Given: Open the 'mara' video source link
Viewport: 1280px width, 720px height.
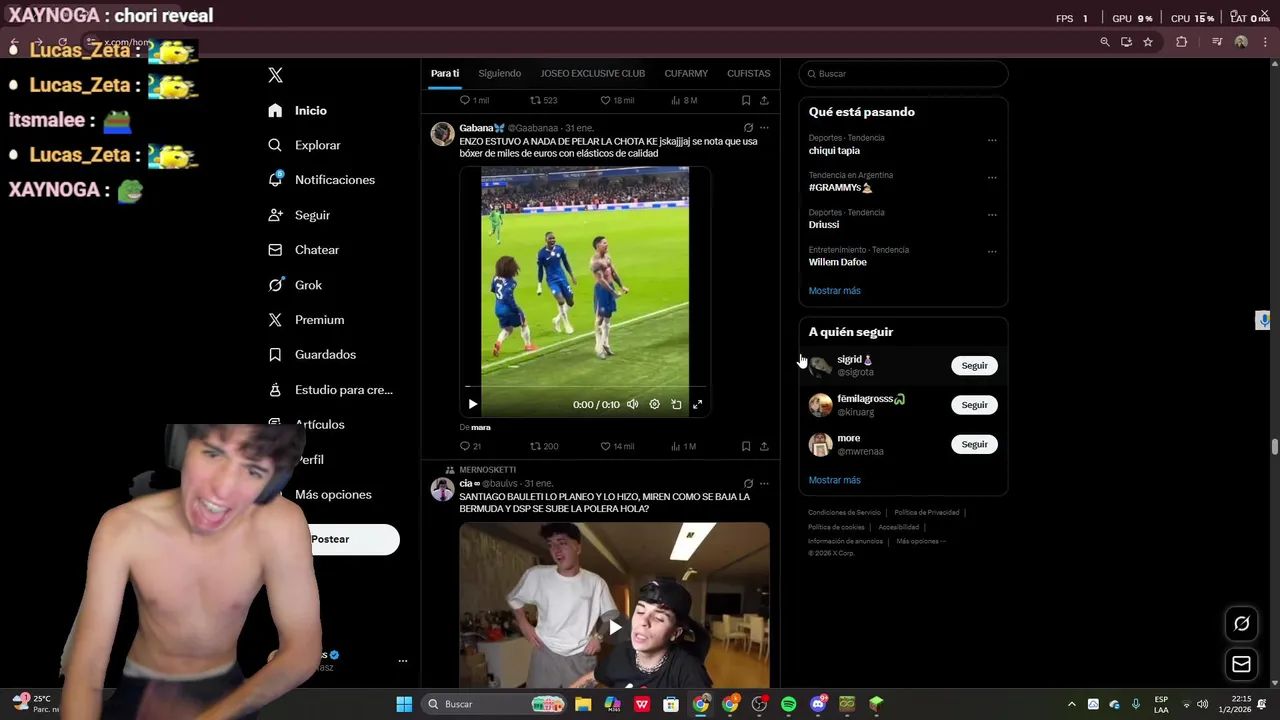Looking at the screenshot, I should (481, 427).
